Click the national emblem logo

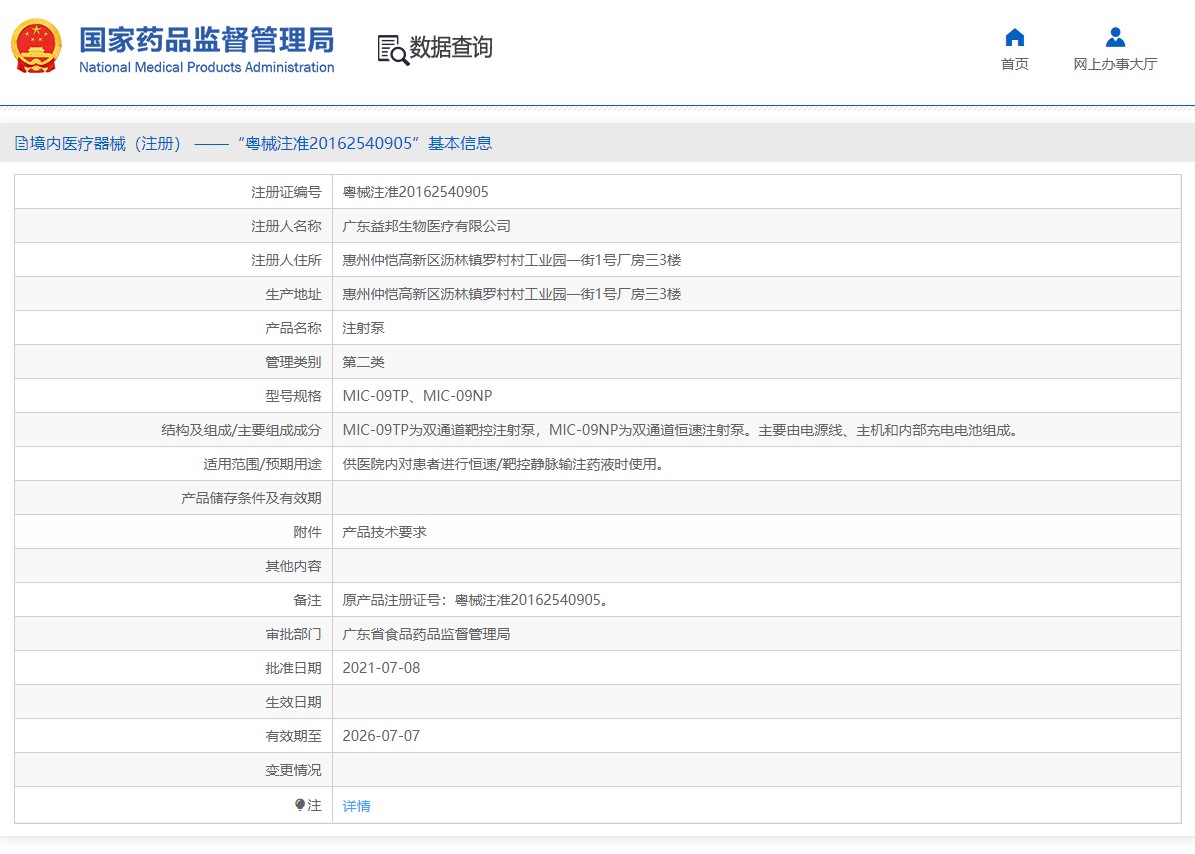(x=37, y=46)
